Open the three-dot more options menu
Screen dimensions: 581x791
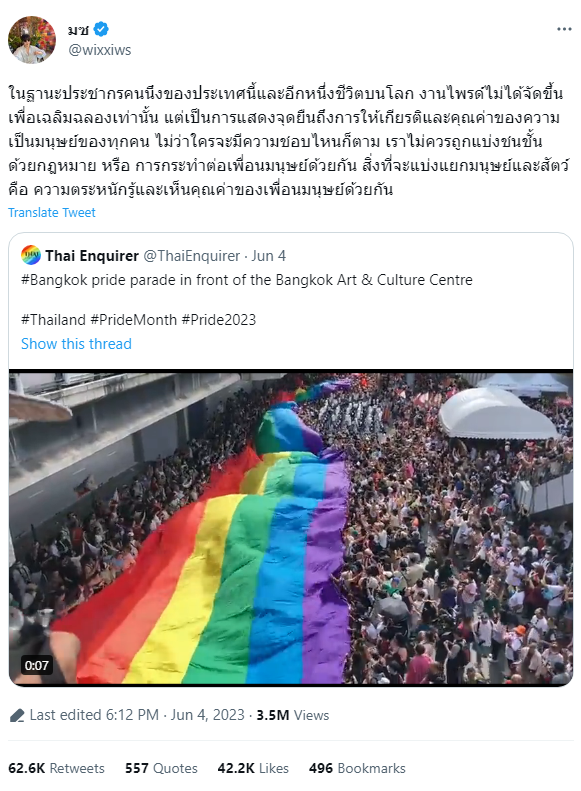click(x=564, y=29)
